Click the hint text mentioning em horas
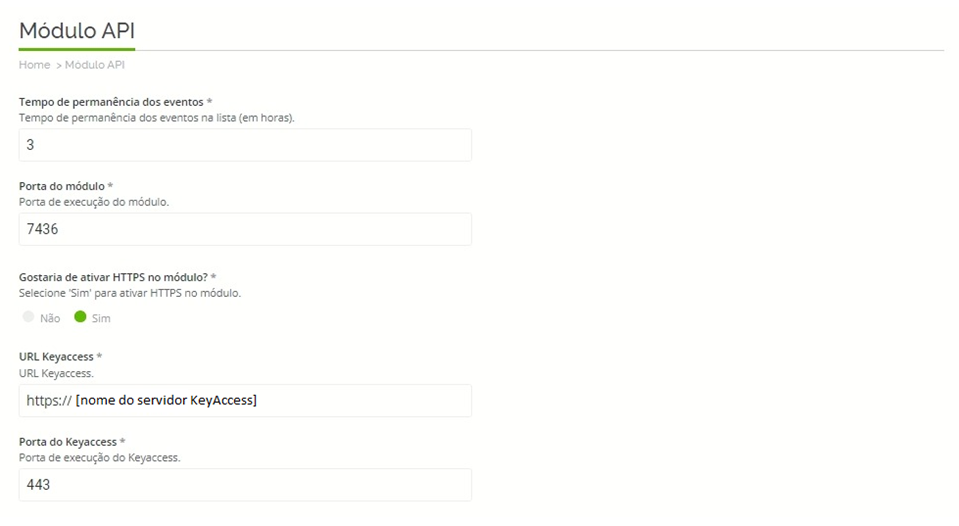 coord(157,118)
